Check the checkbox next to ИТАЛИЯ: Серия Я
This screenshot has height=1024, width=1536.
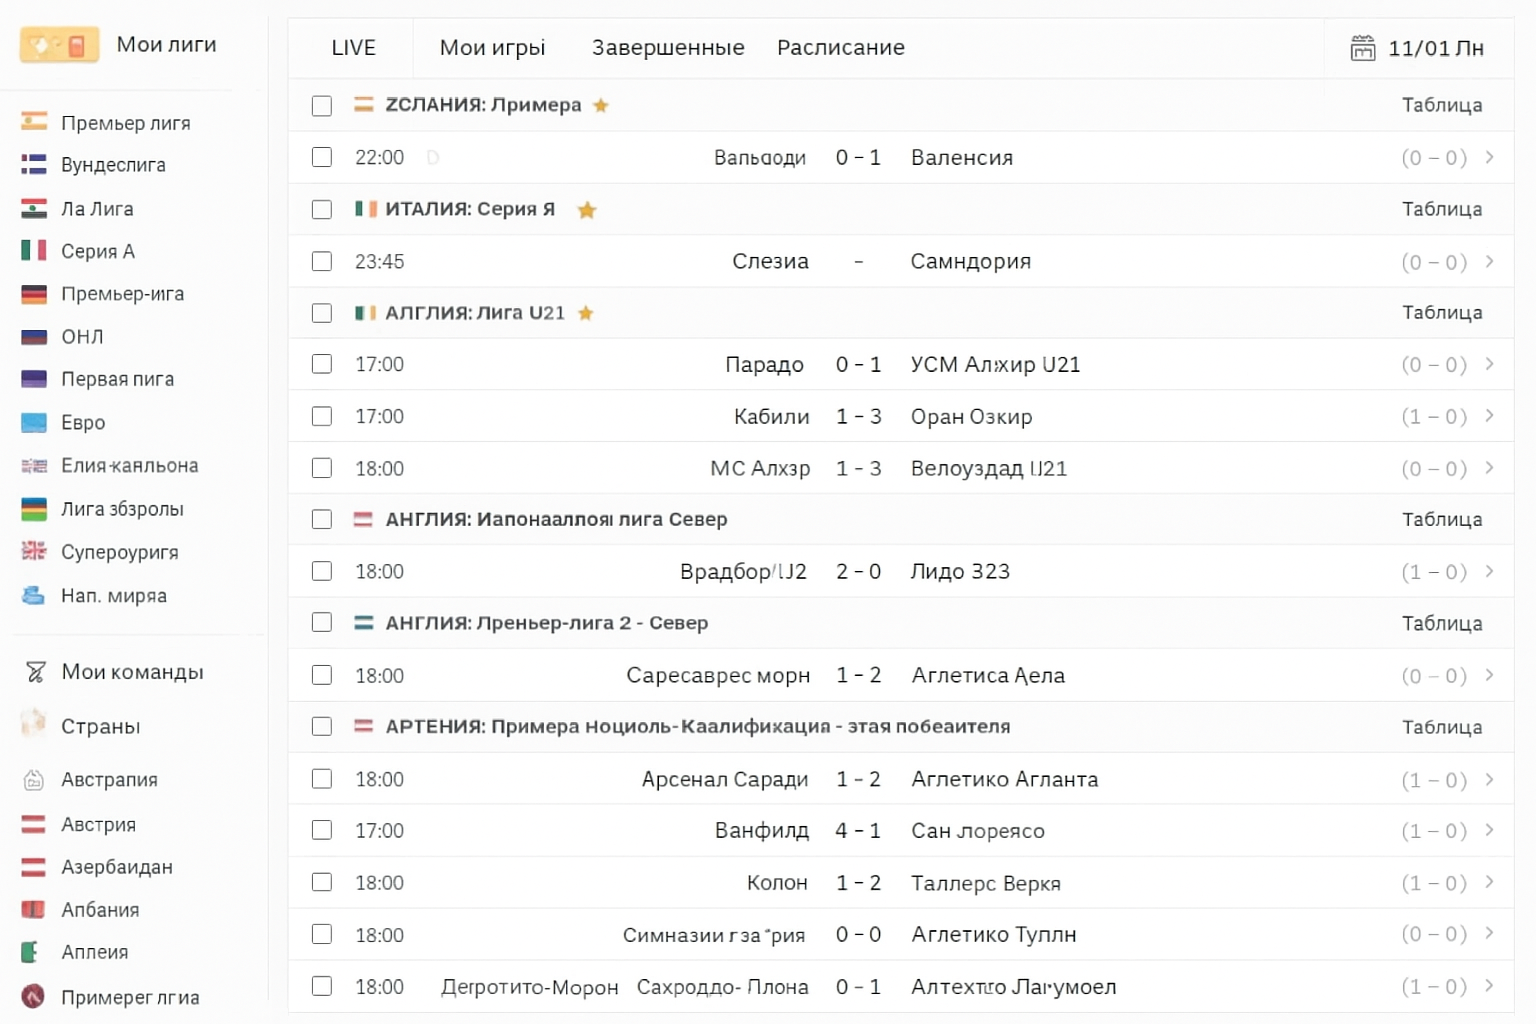(321, 209)
